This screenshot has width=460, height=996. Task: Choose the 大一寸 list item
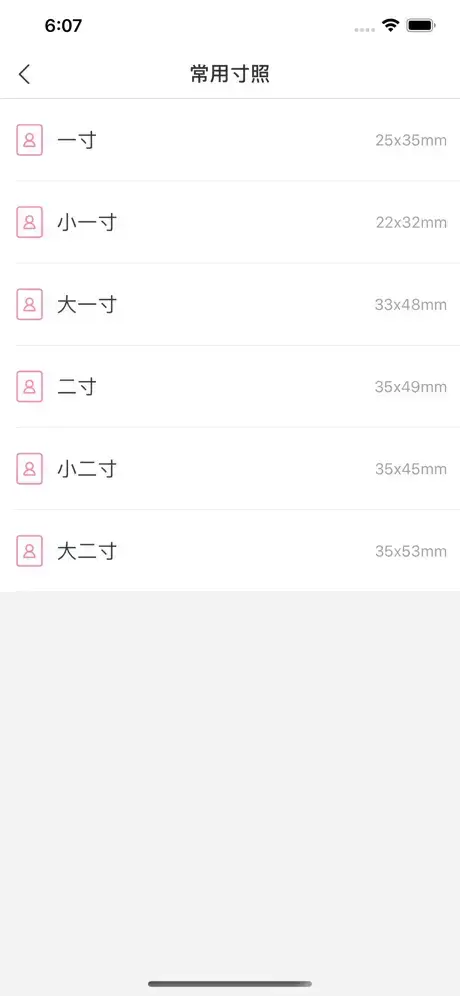coord(230,304)
